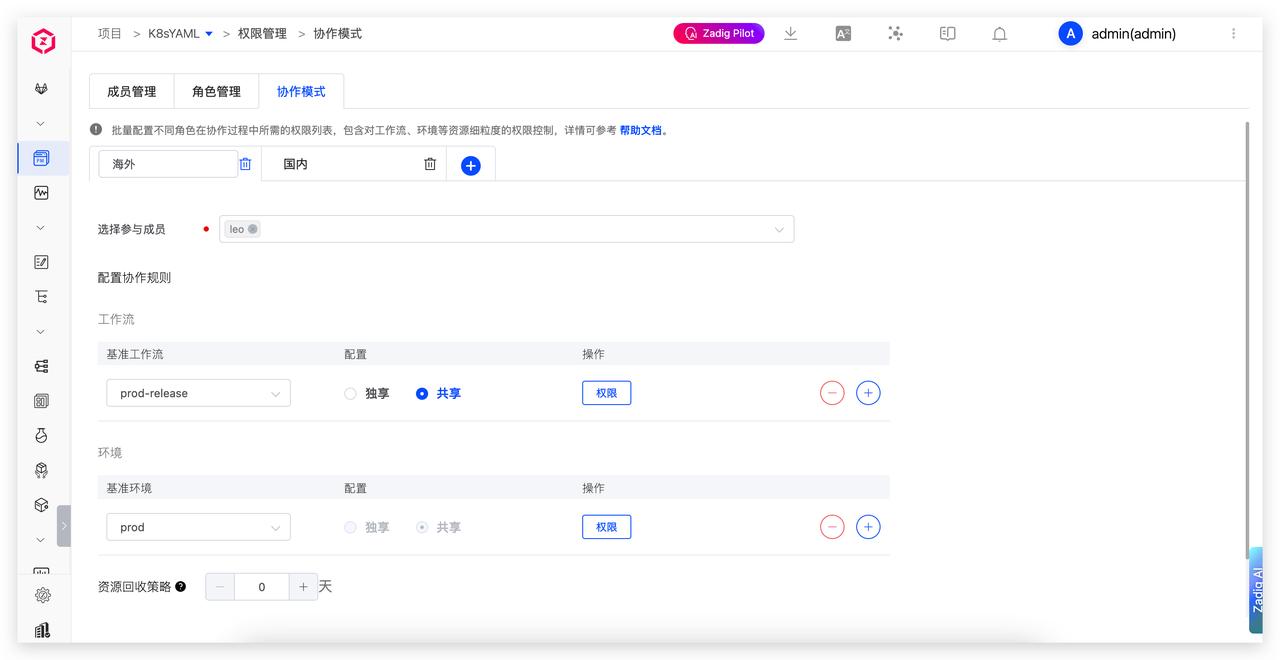Image resolution: width=1280 pixels, height=660 pixels.
Task: Open the prod-release workflow dropdown
Action: point(198,393)
